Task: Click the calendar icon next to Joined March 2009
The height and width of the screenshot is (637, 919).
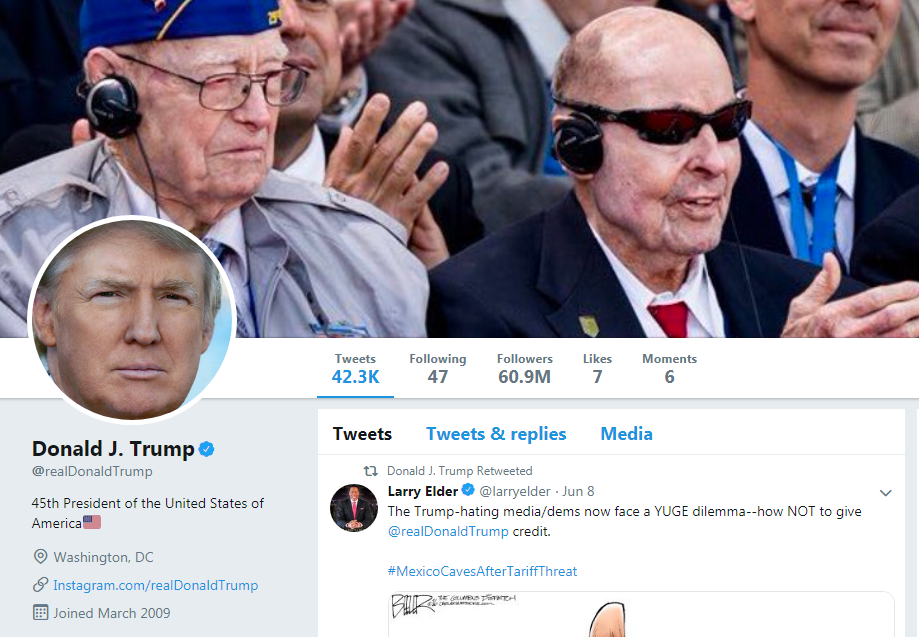Action: pyautogui.click(x=40, y=613)
